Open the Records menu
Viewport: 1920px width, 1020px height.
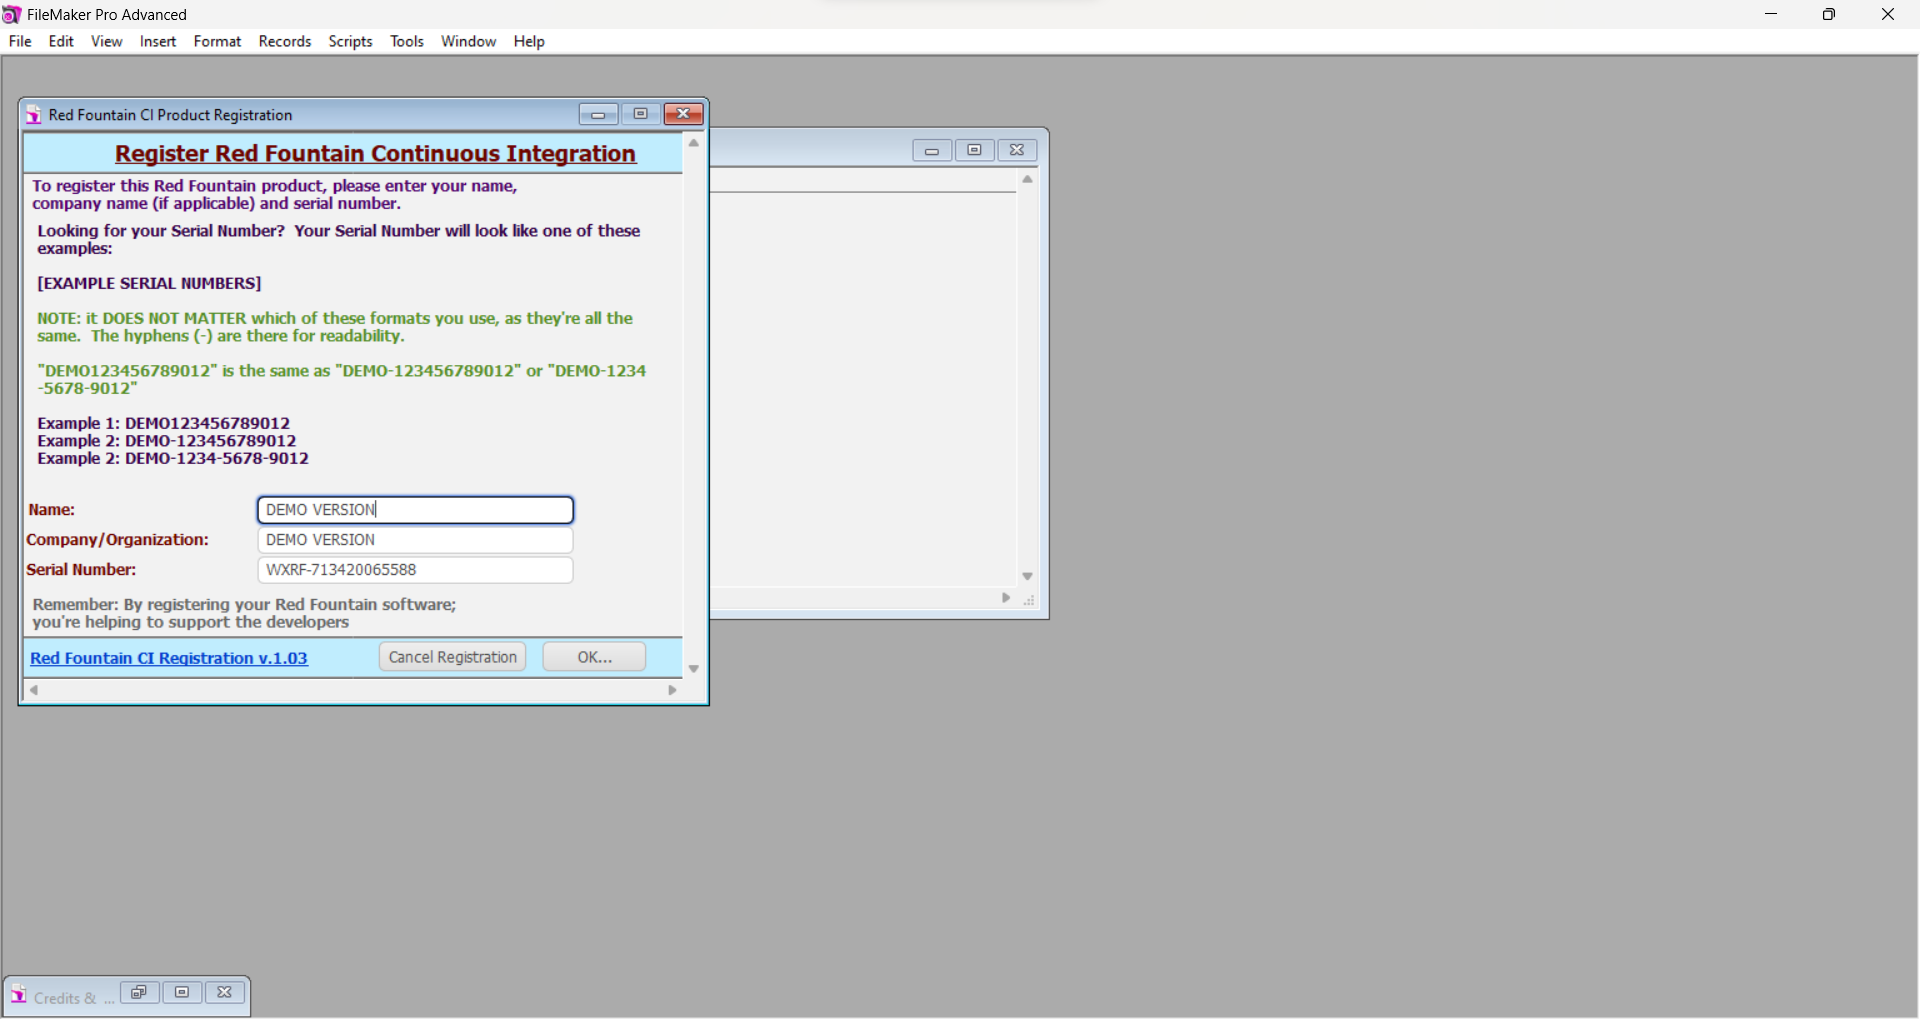tap(285, 41)
